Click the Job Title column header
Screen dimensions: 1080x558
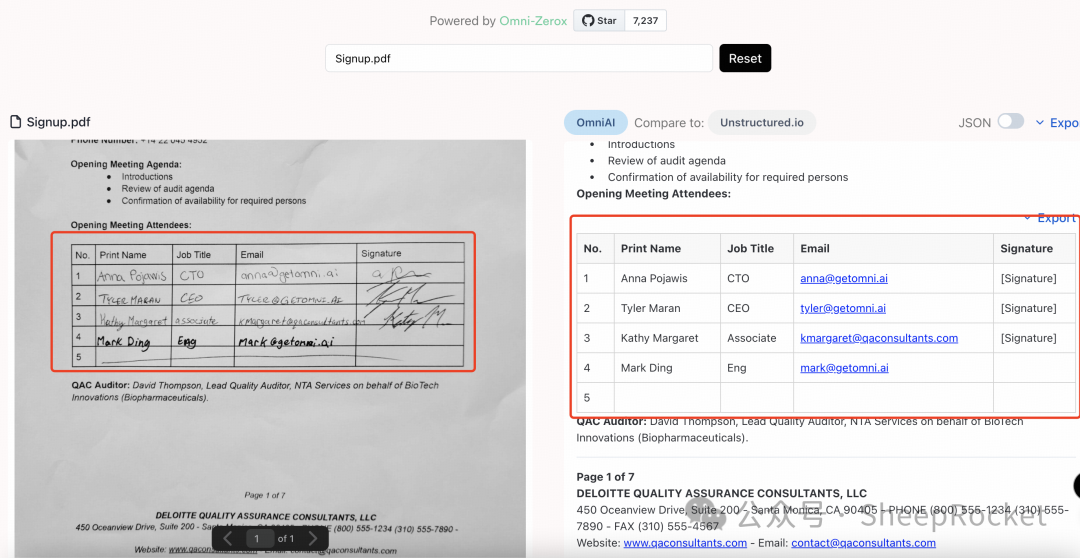757,249
